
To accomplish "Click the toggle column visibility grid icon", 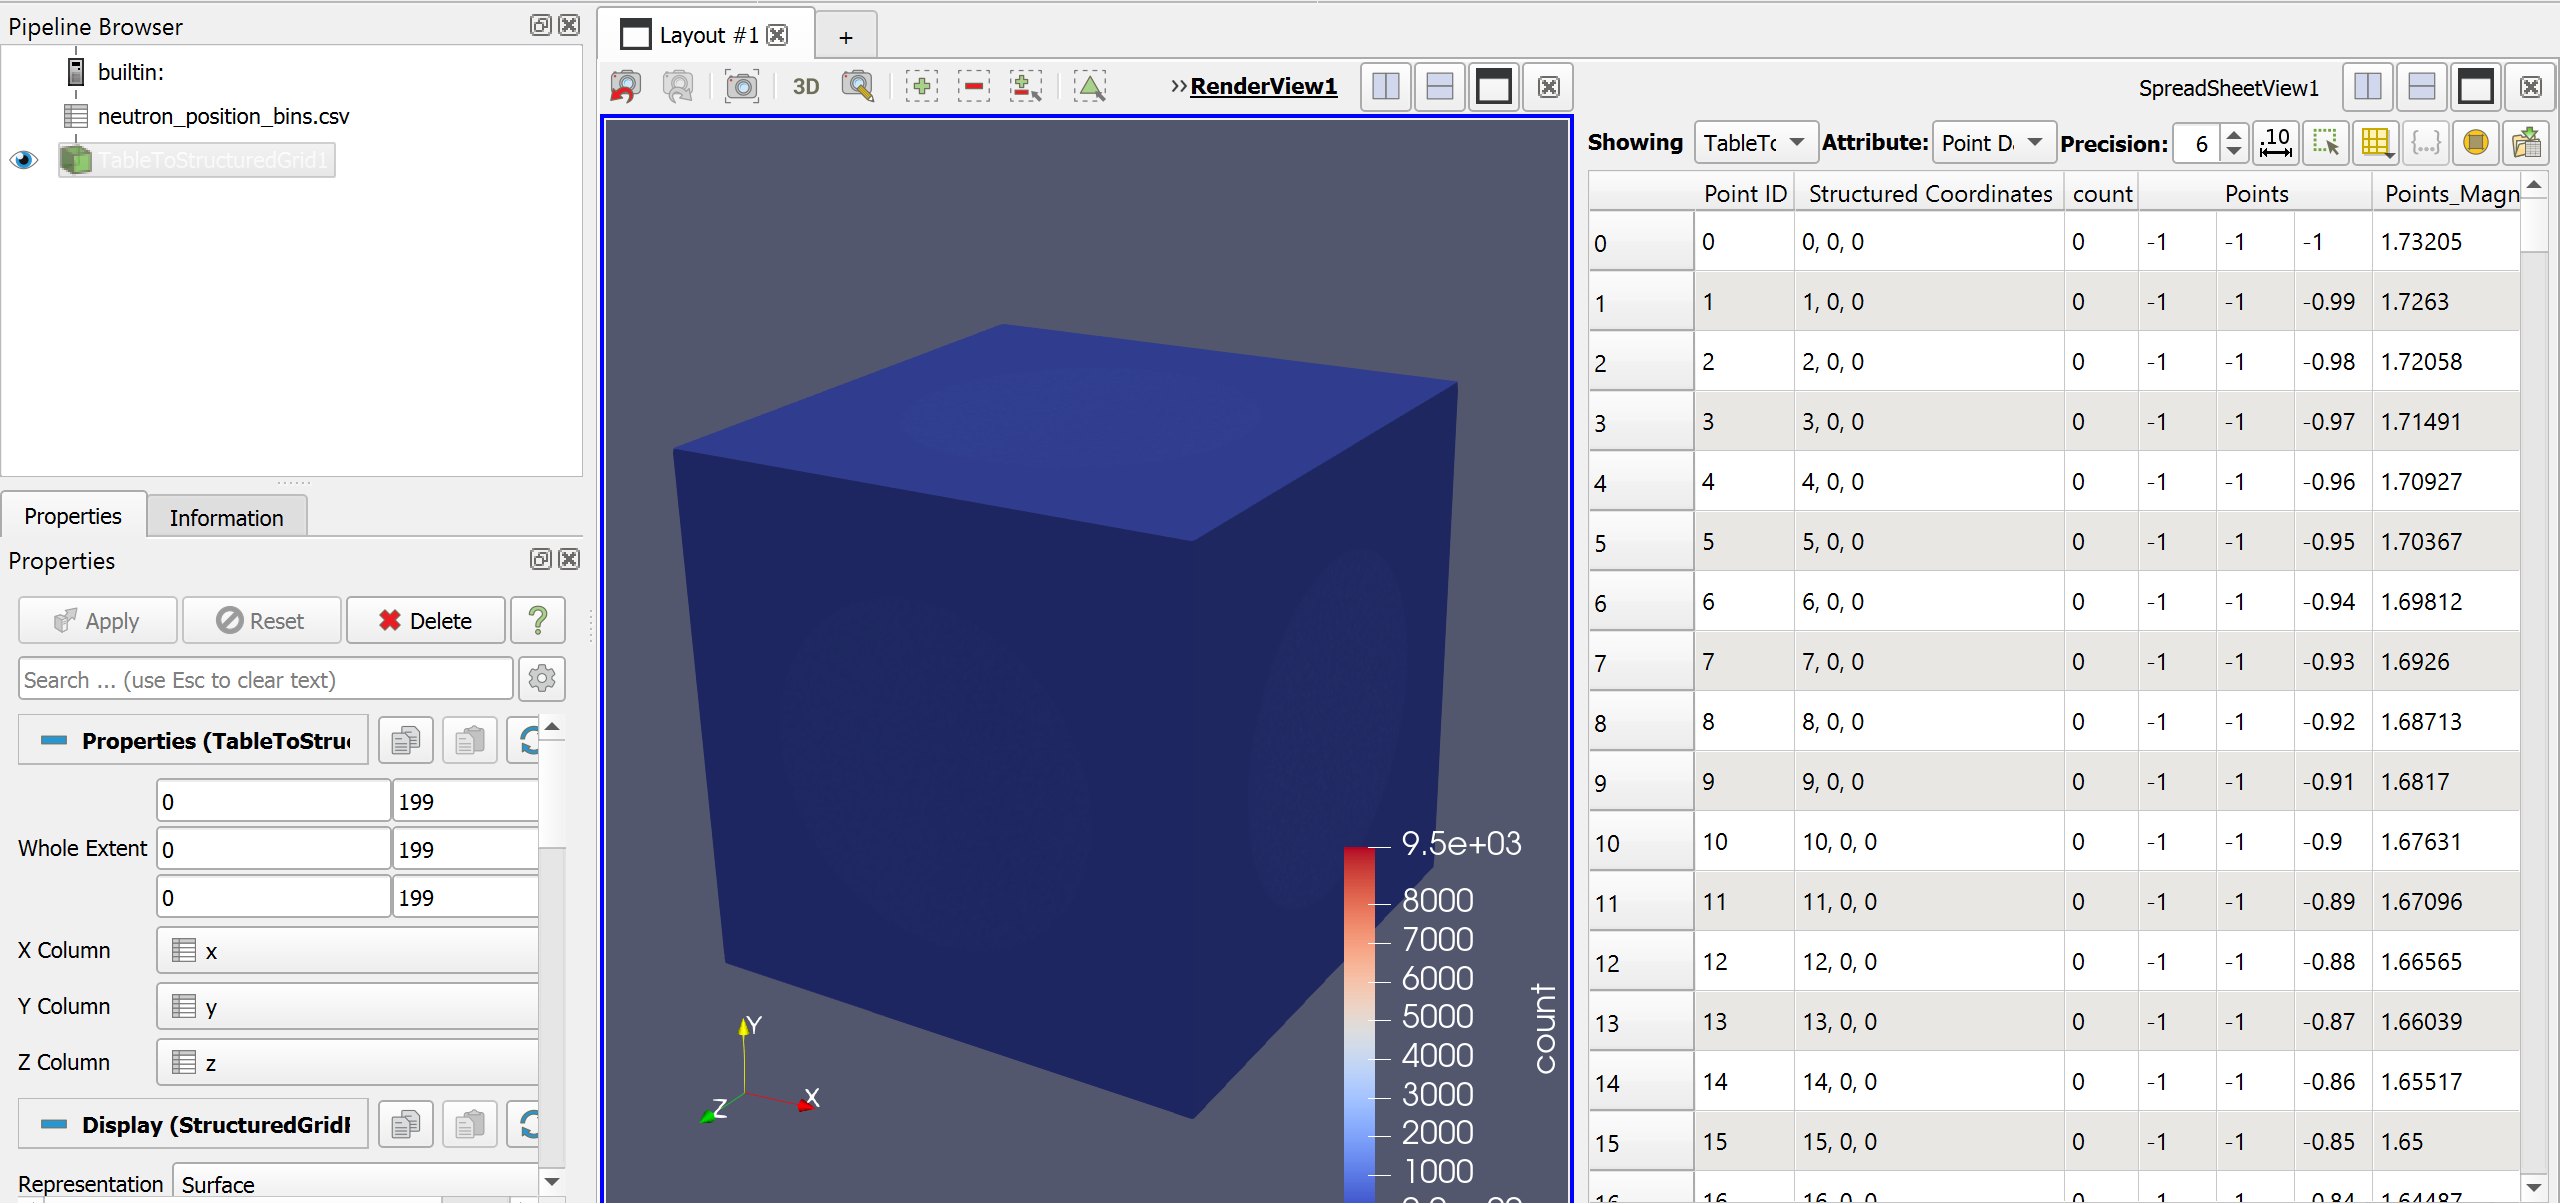I will click(x=2376, y=143).
